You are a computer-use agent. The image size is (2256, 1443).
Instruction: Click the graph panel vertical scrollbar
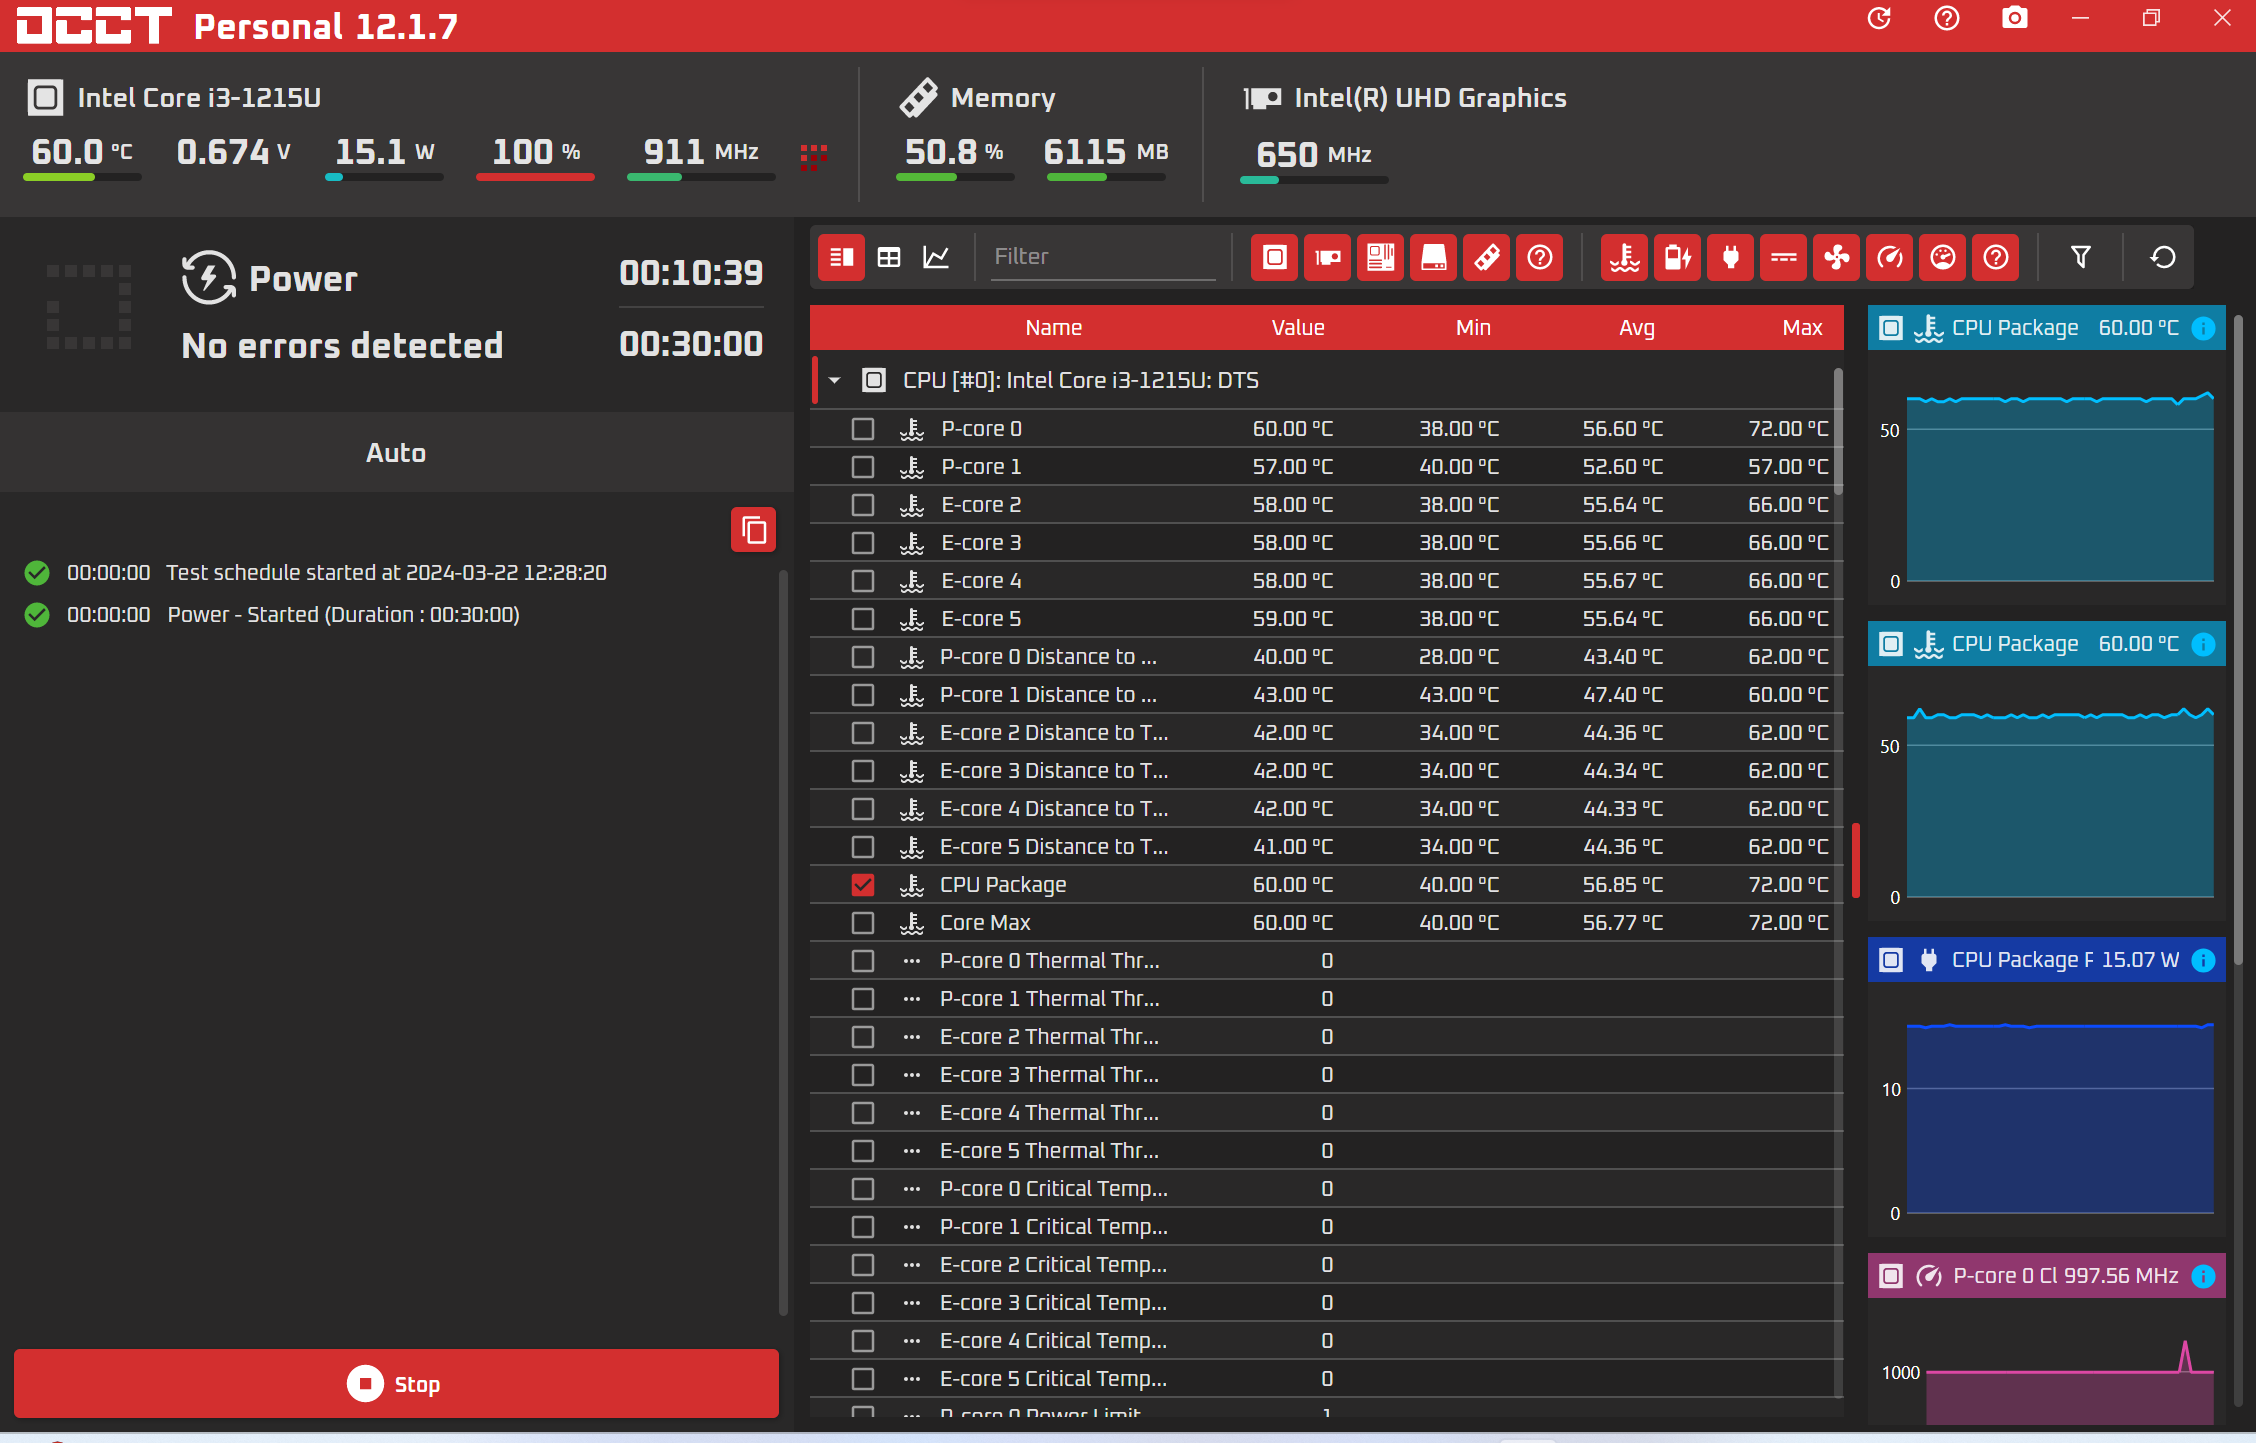(2238, 640)
